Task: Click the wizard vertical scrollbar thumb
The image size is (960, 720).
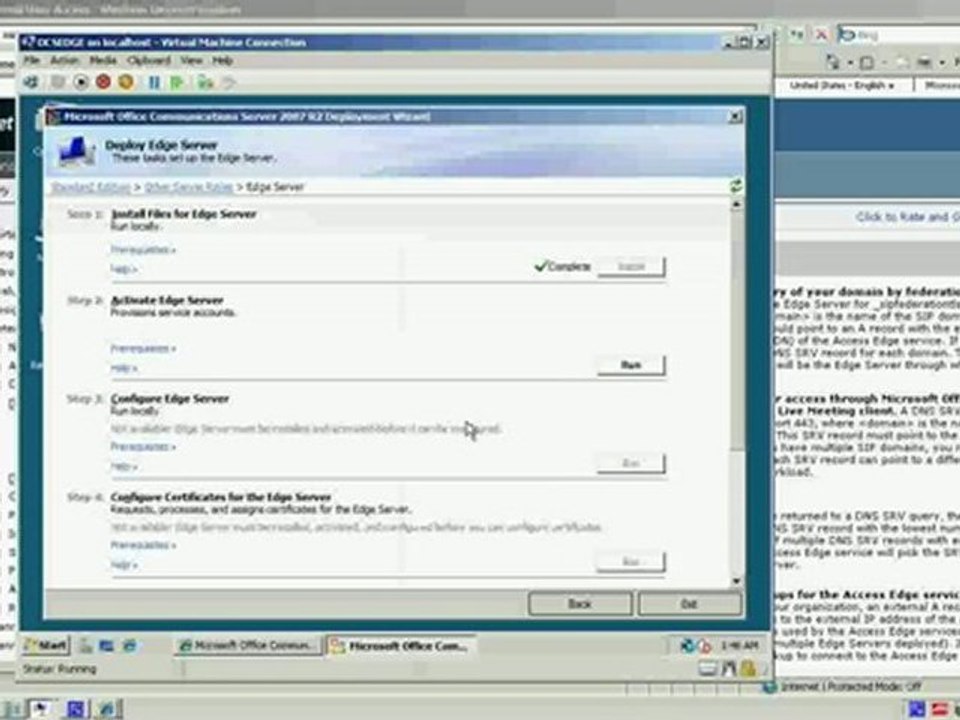Action: click(737, 331)
